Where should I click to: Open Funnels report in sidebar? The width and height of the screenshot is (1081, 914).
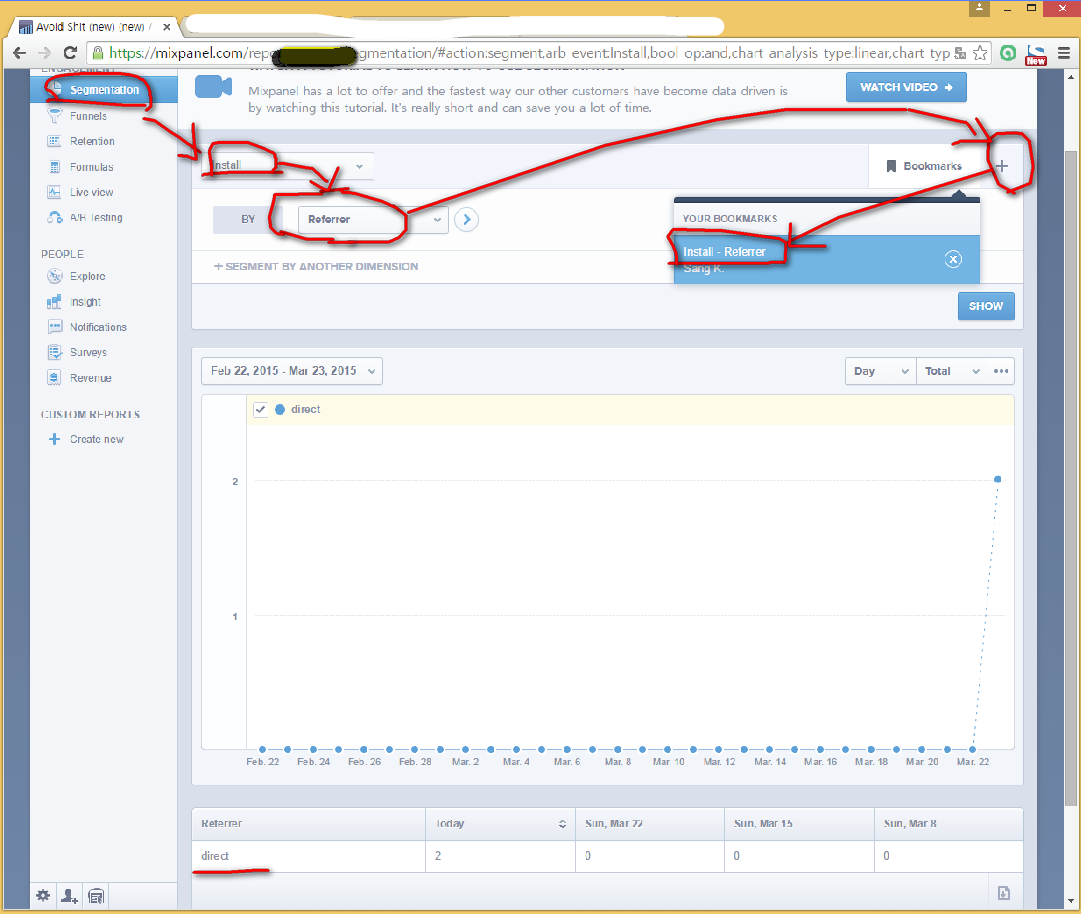88,116
